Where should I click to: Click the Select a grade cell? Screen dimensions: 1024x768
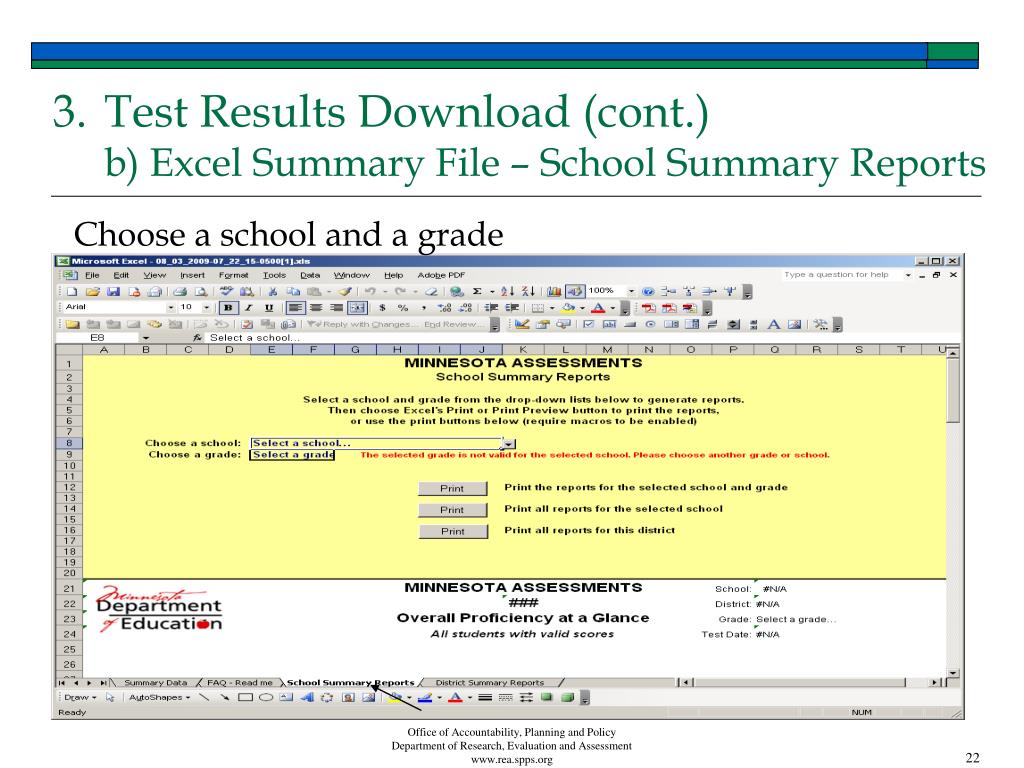292,455
